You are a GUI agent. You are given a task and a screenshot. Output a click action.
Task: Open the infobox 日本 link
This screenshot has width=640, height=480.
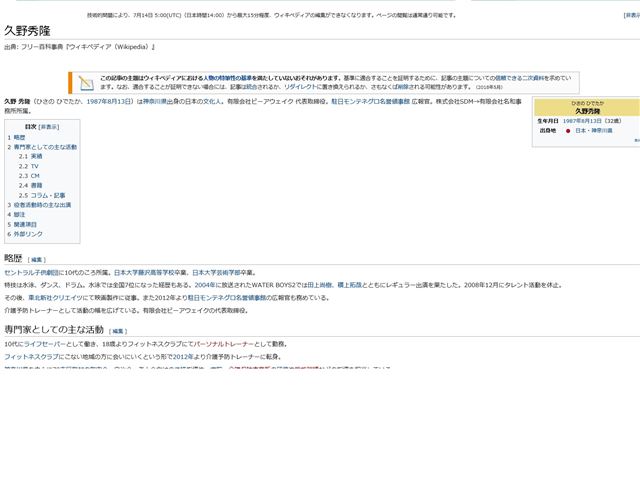(x=580, y=131)
